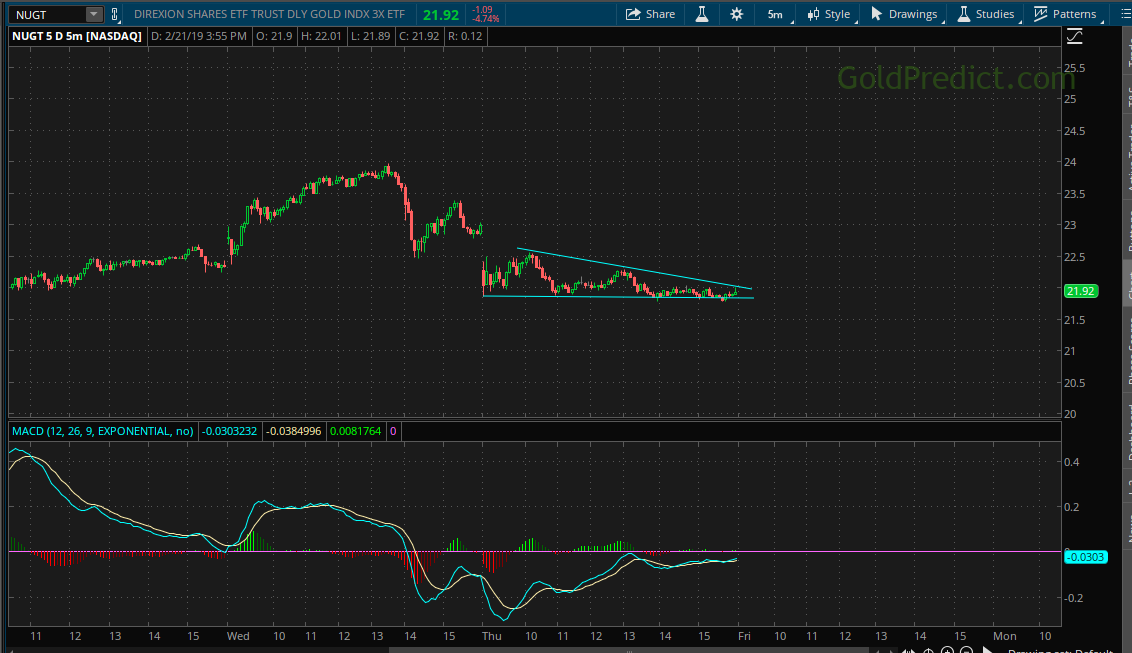Viewport: 1132px width, 653px height.
Task: Click the 20 price axis label
Action: tap(1070, 414)
